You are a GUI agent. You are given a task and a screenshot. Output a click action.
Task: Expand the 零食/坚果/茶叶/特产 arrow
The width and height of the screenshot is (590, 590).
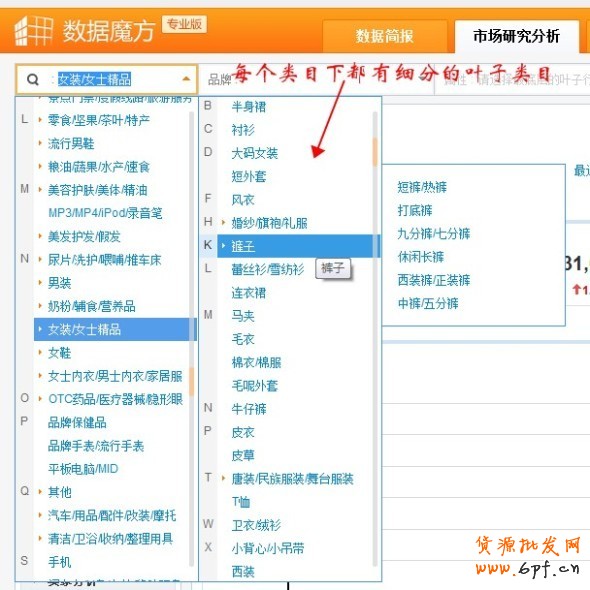click(x=40, y=120)
